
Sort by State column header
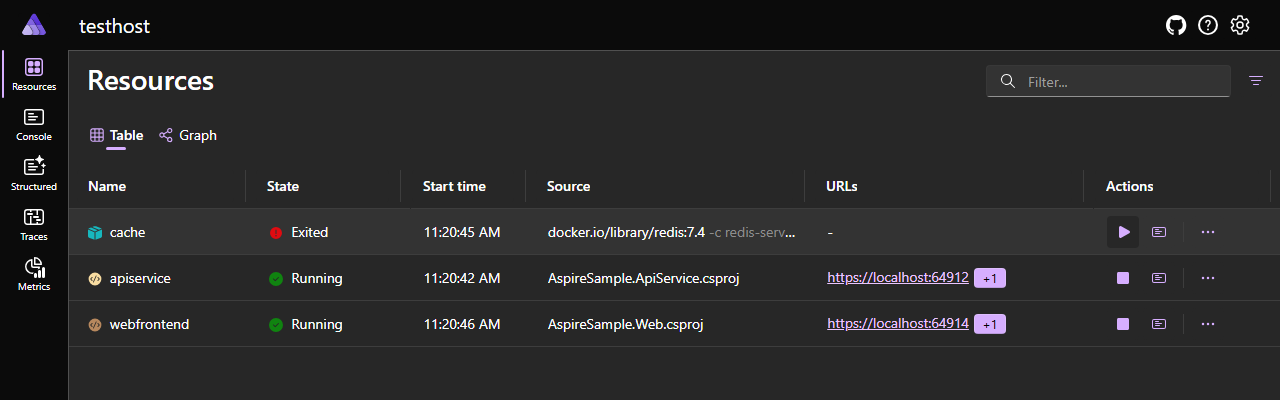[283, 186]
